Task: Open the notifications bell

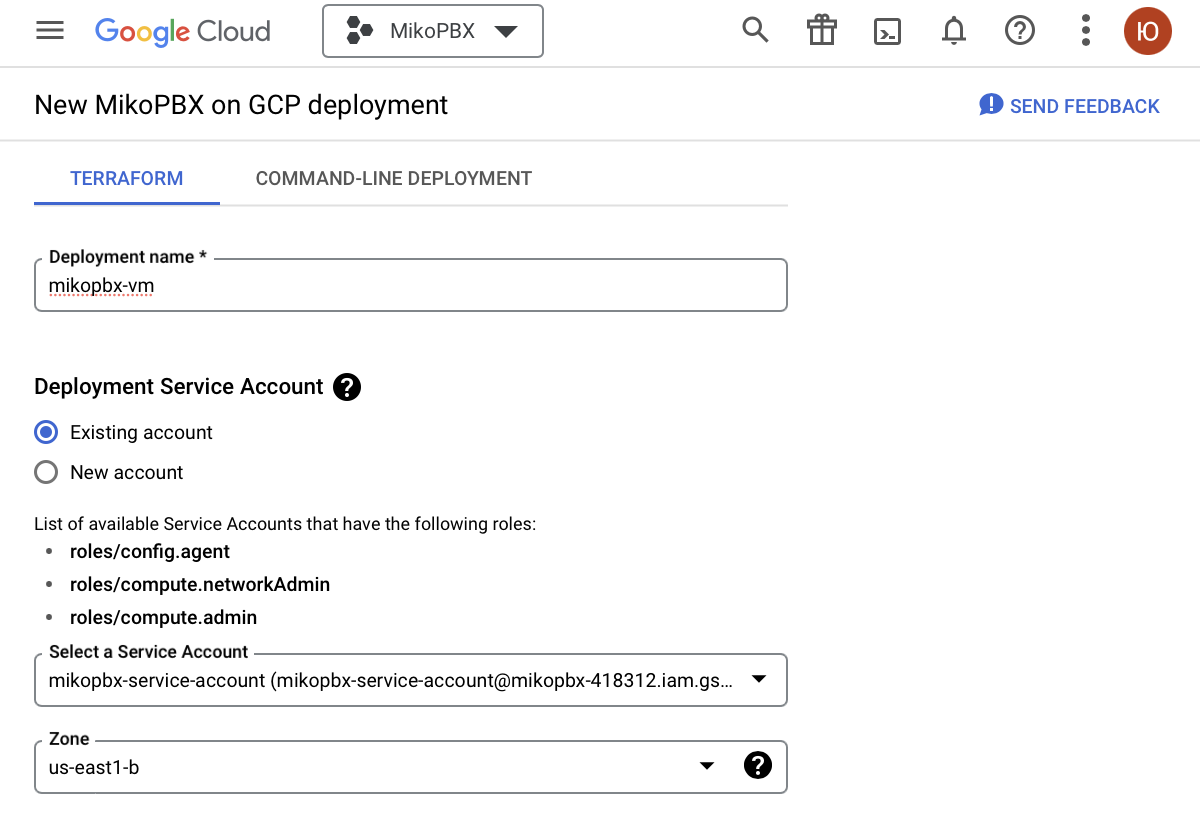Action: (954, 31)
